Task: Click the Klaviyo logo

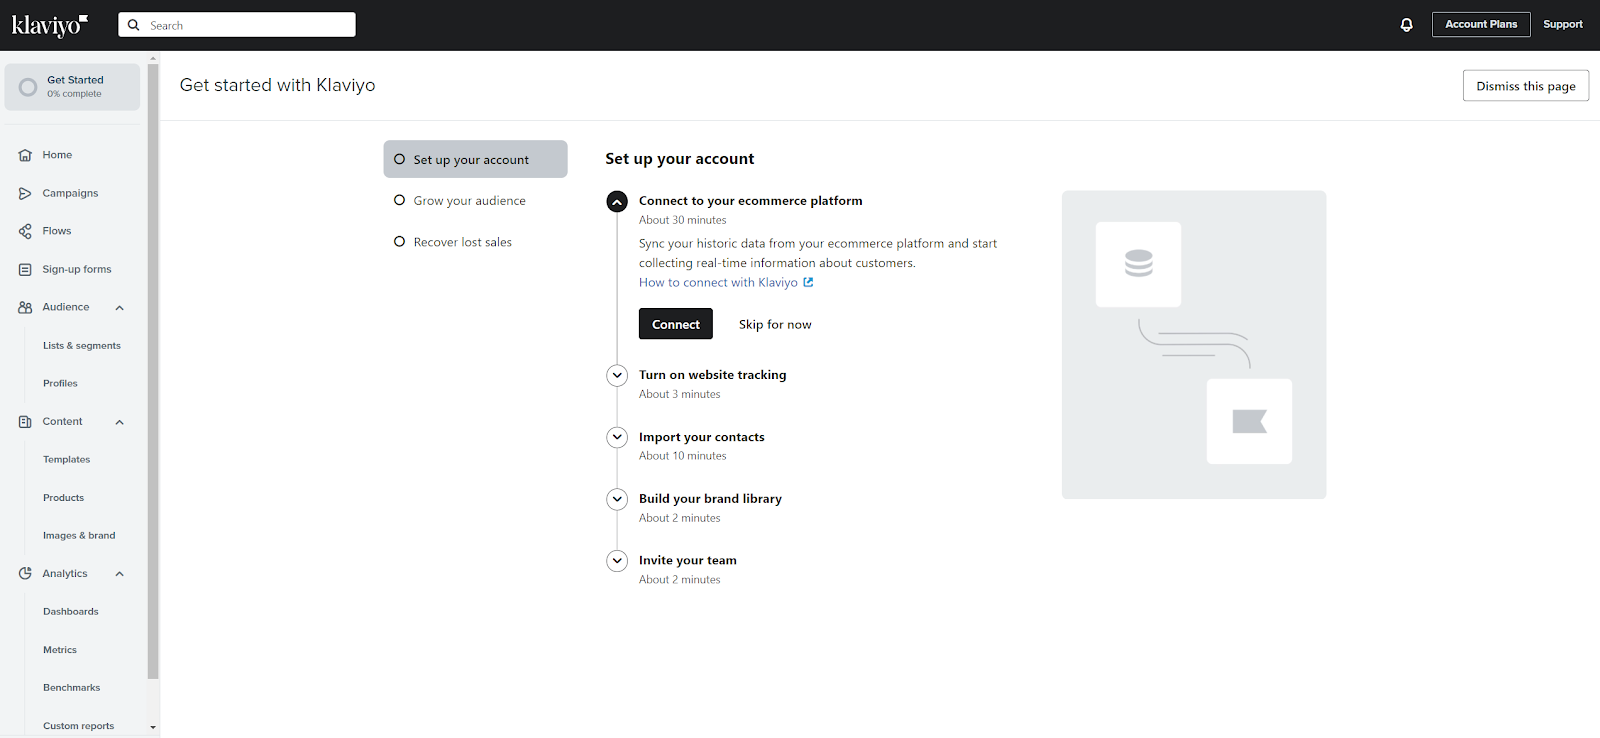Action: tap(49, 25)
